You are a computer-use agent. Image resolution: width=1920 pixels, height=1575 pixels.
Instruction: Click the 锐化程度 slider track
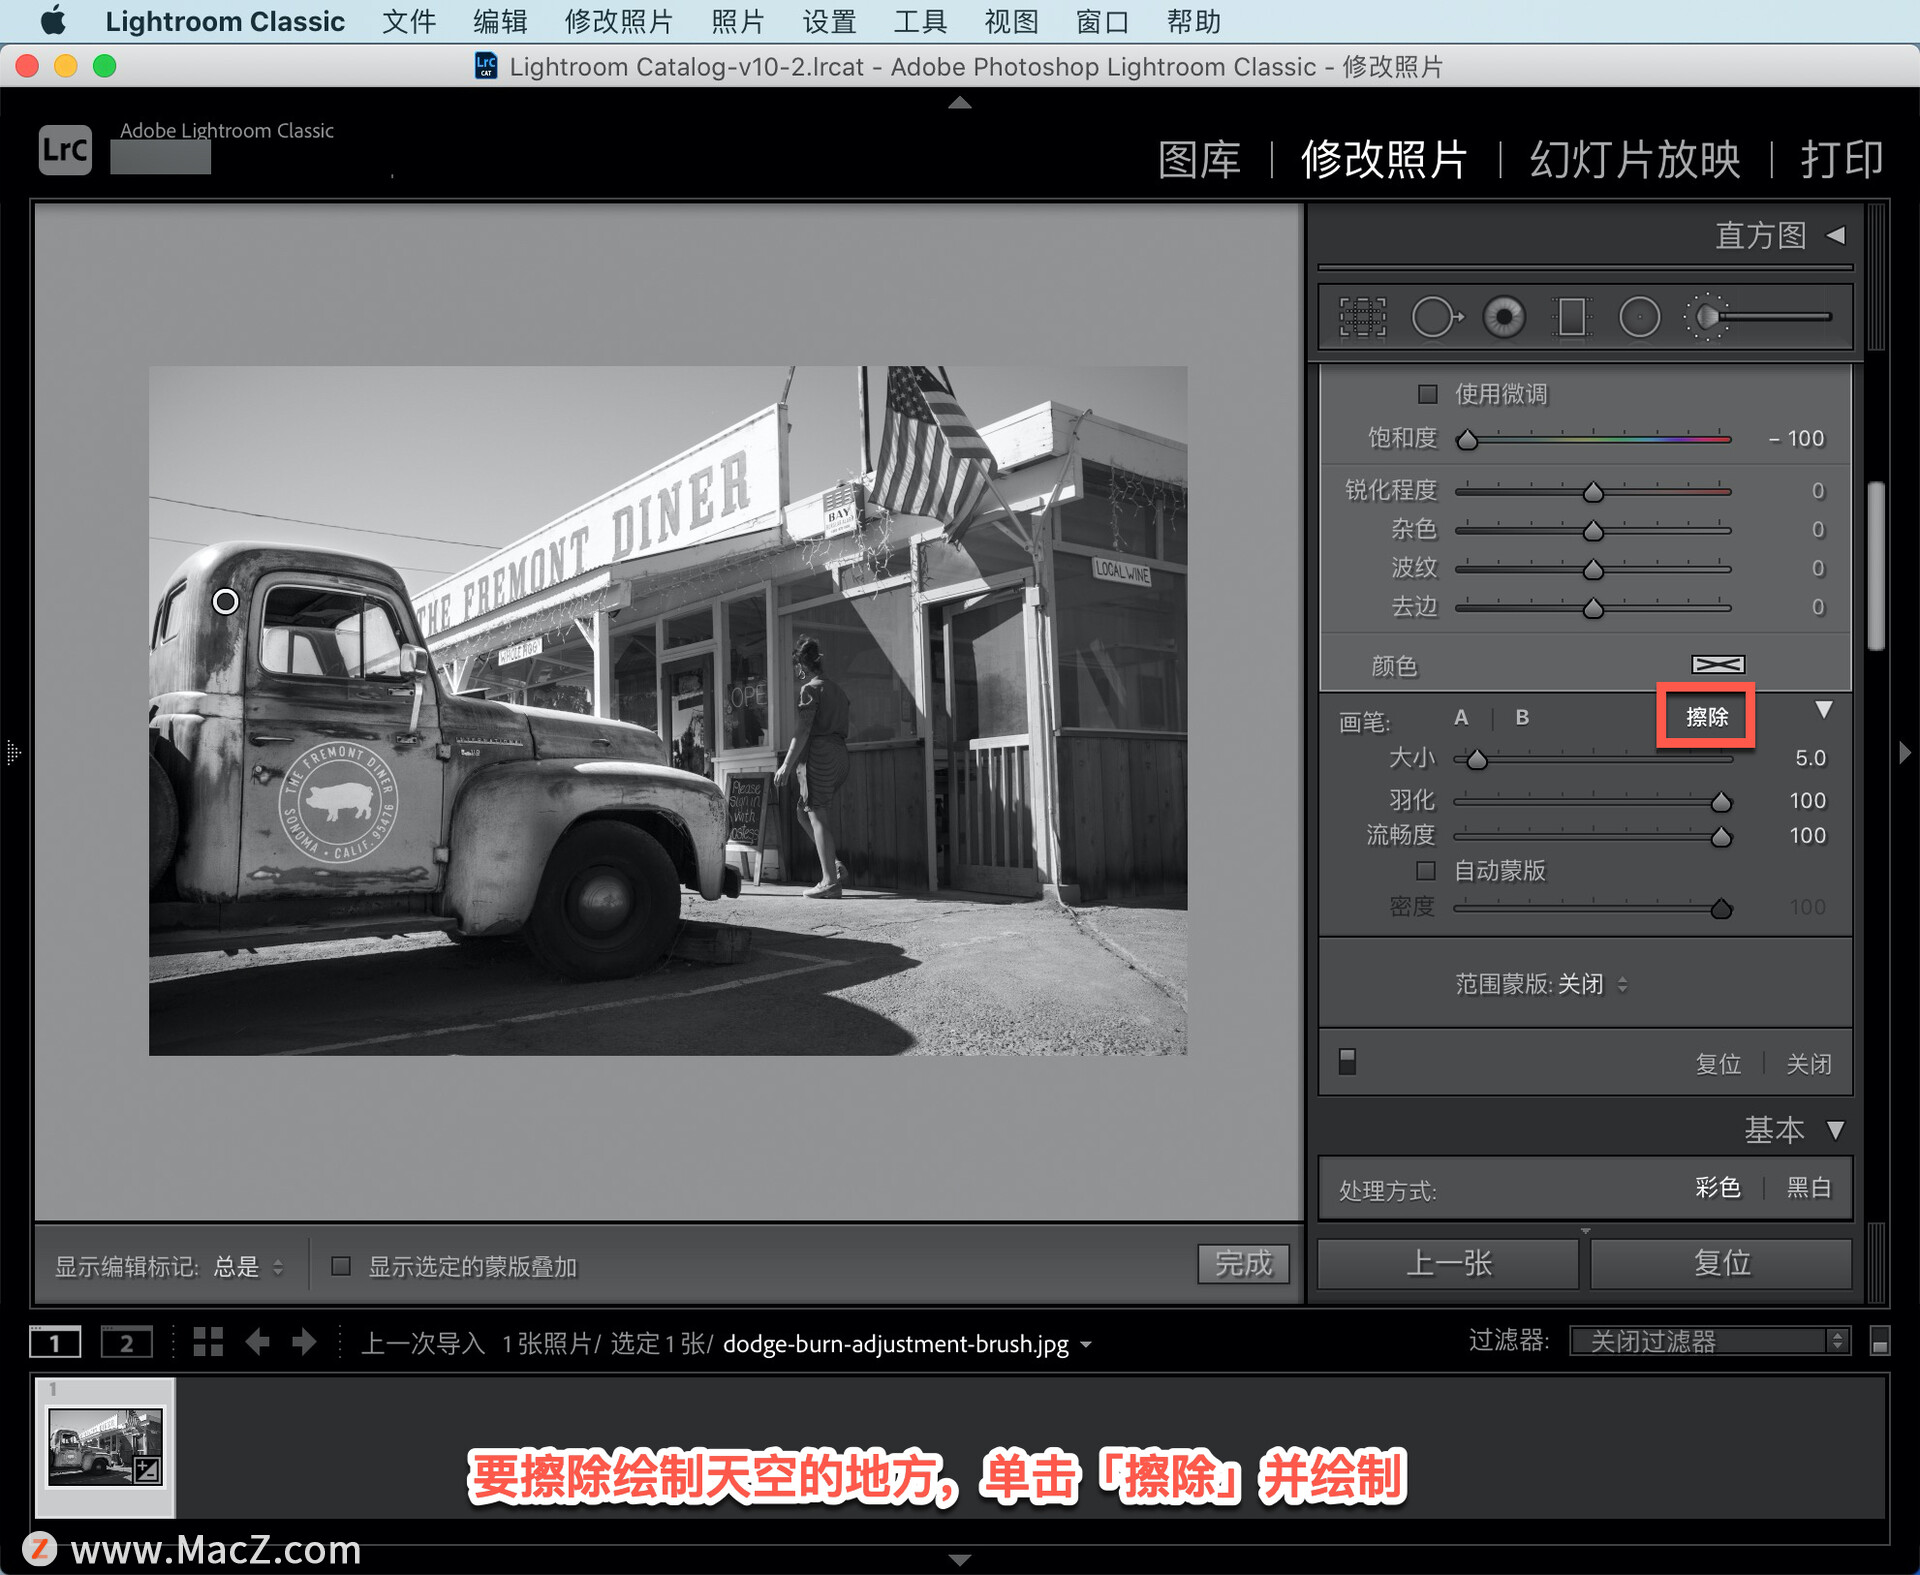click(1593, 491)
